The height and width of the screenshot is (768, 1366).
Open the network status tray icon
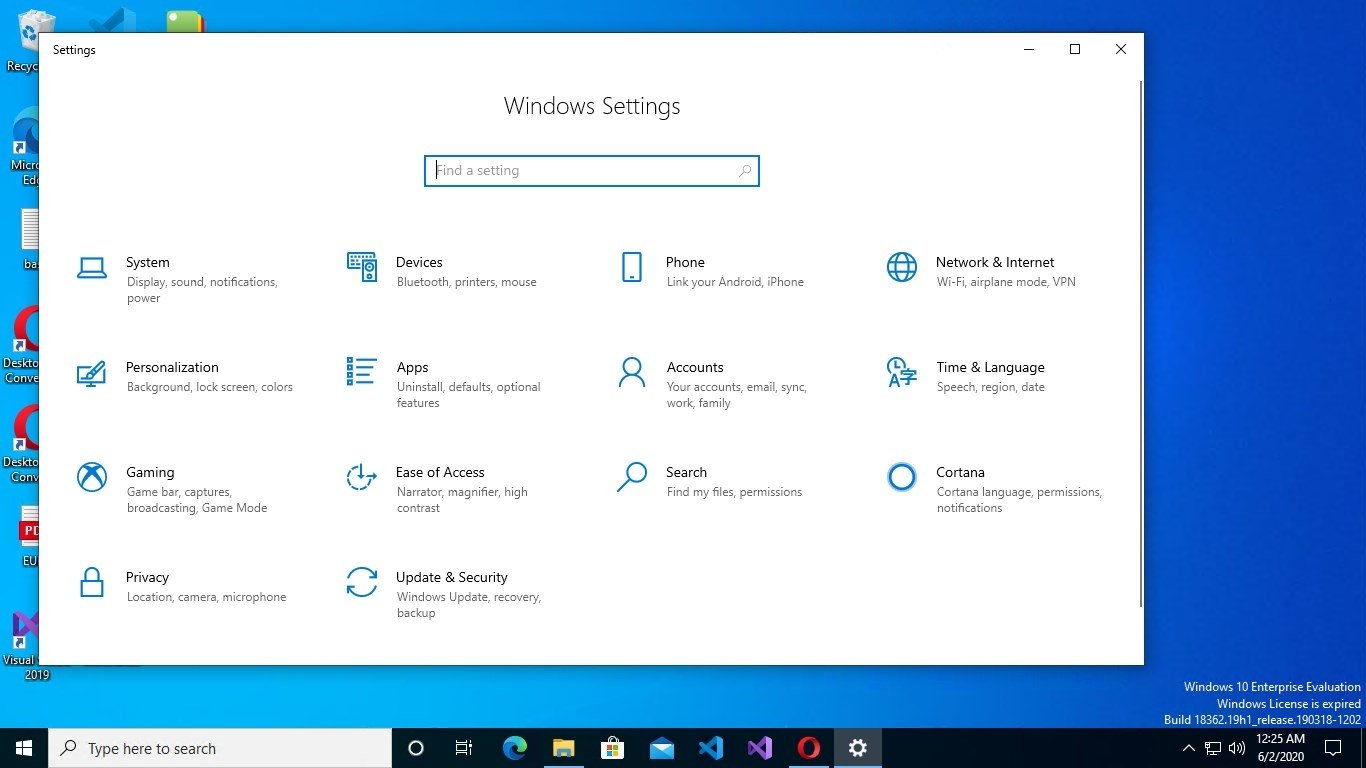(1213, 748)
